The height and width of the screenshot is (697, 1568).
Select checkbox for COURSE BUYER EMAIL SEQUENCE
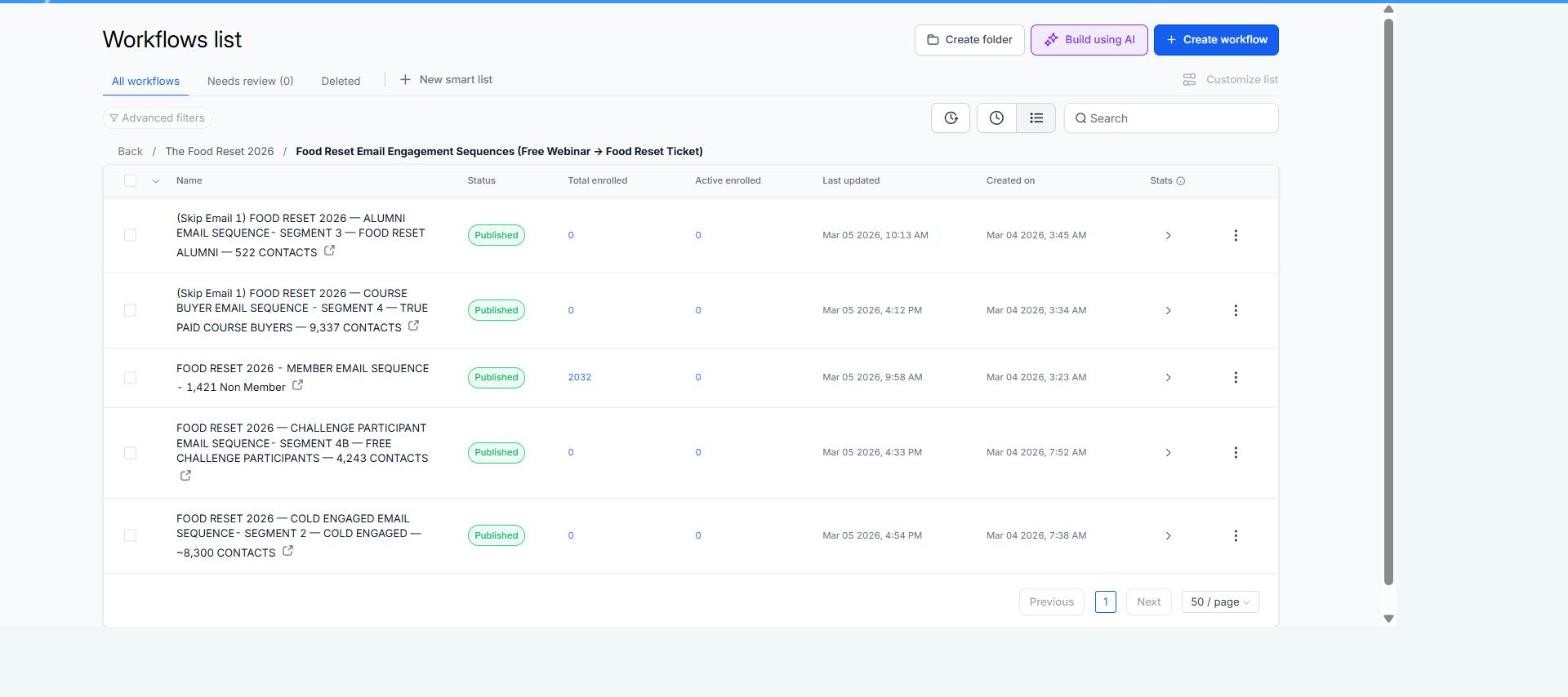pos(130,310)
